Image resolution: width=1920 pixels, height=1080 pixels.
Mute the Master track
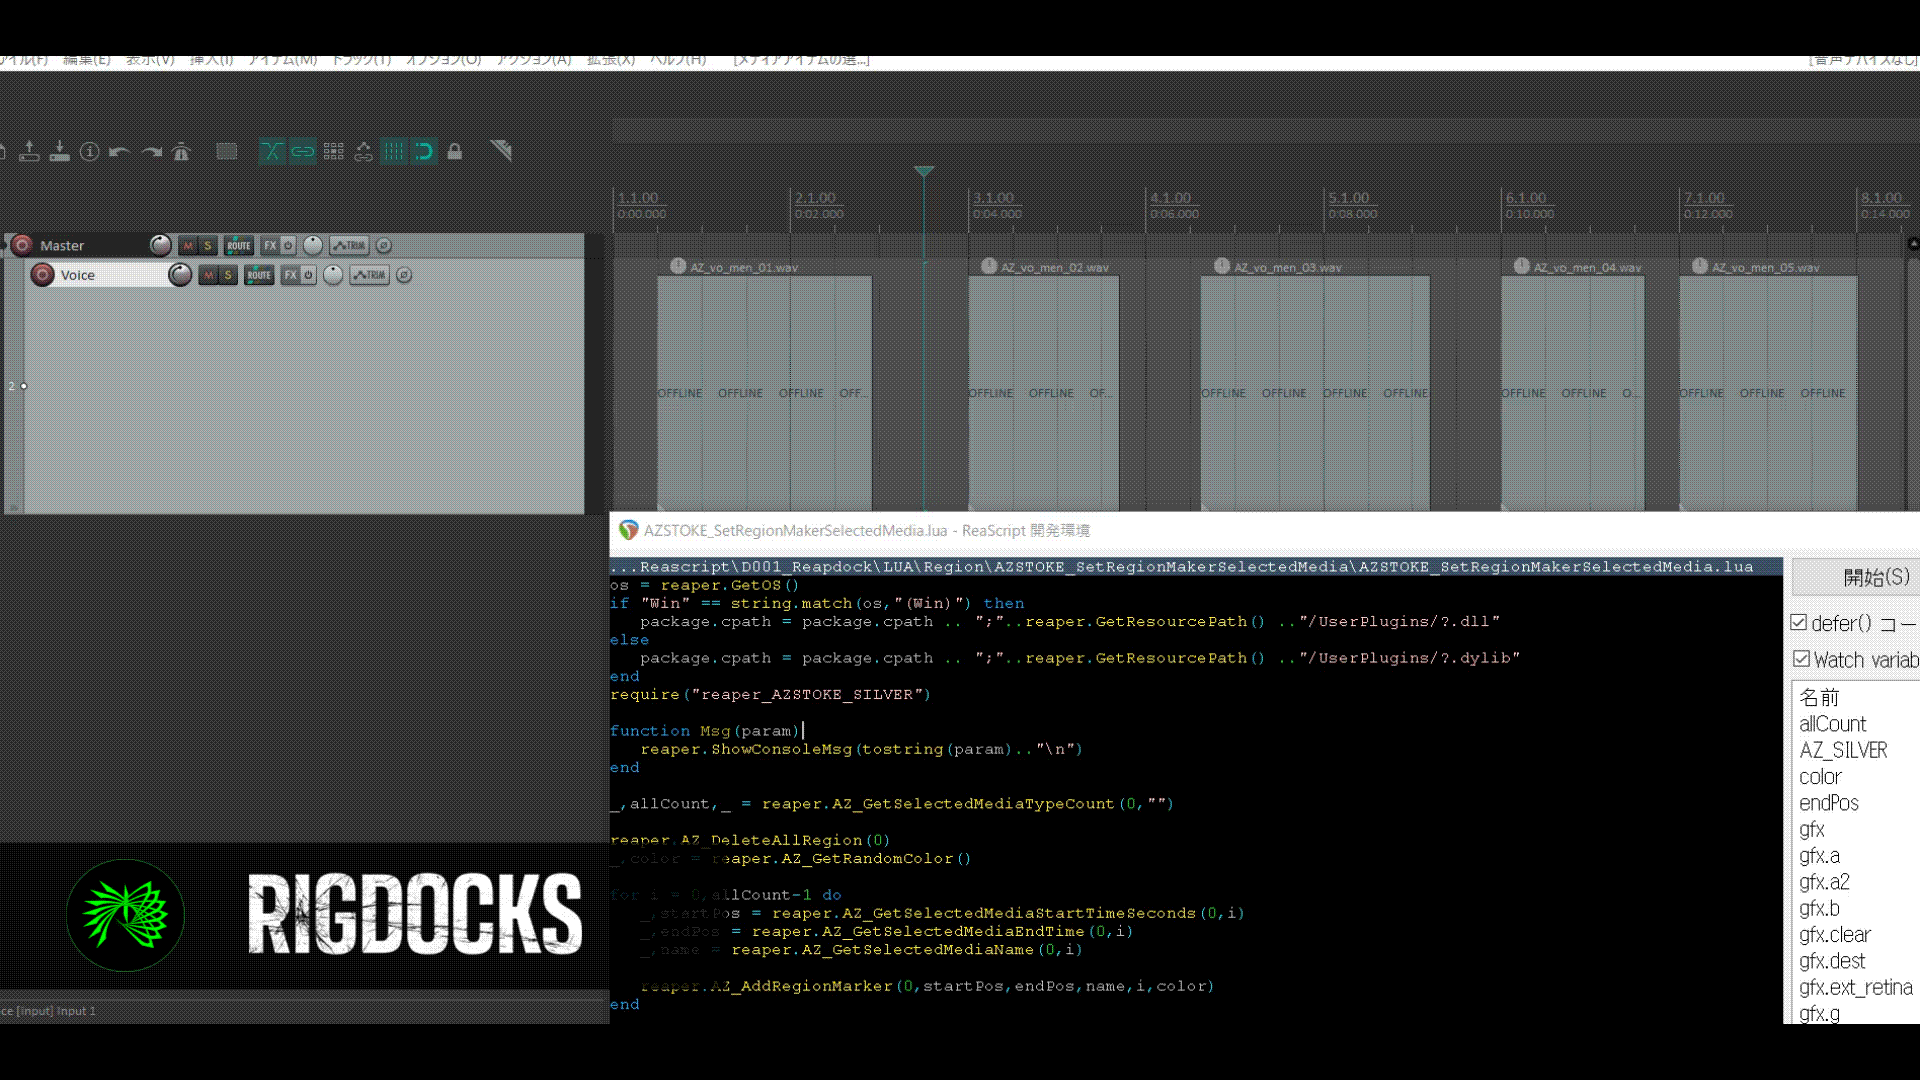point(188,245)
